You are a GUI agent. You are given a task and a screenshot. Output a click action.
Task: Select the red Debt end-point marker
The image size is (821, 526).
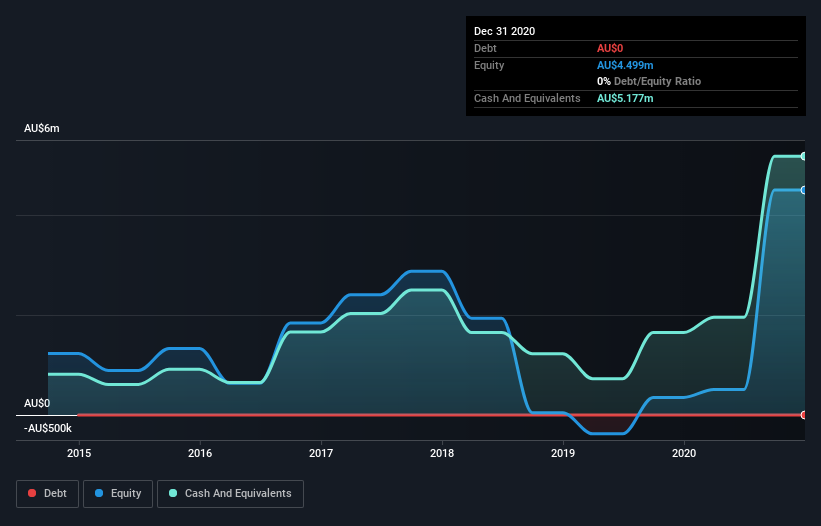804,415
